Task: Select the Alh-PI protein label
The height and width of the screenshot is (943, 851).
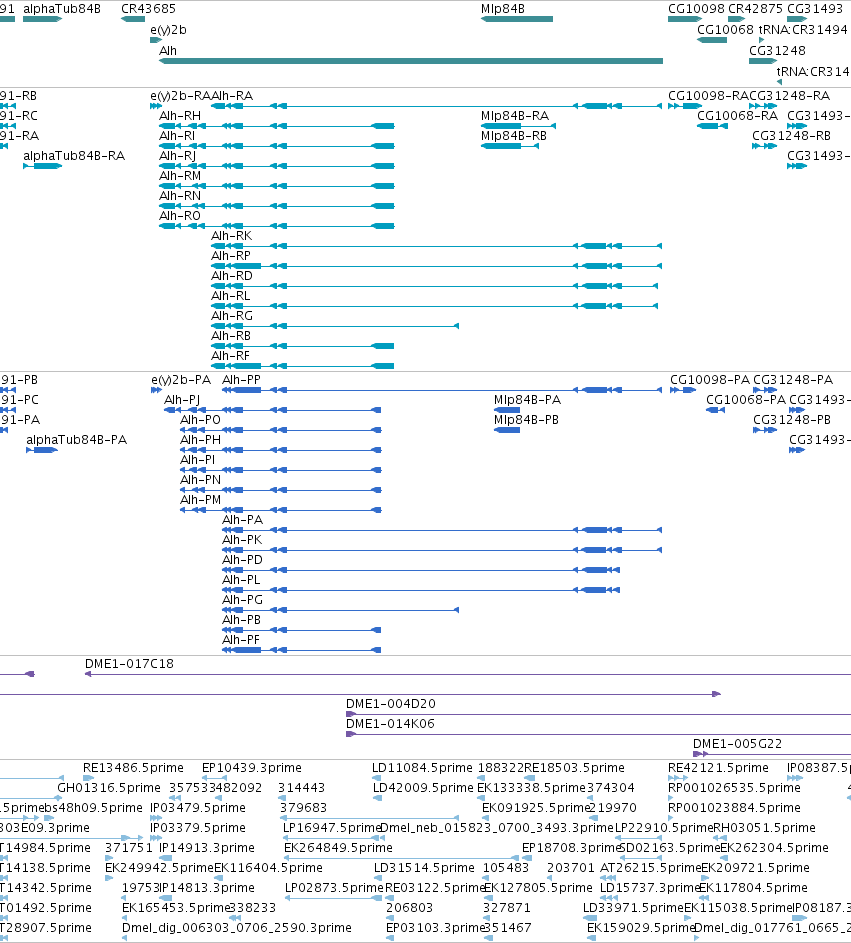Action: 197,460
